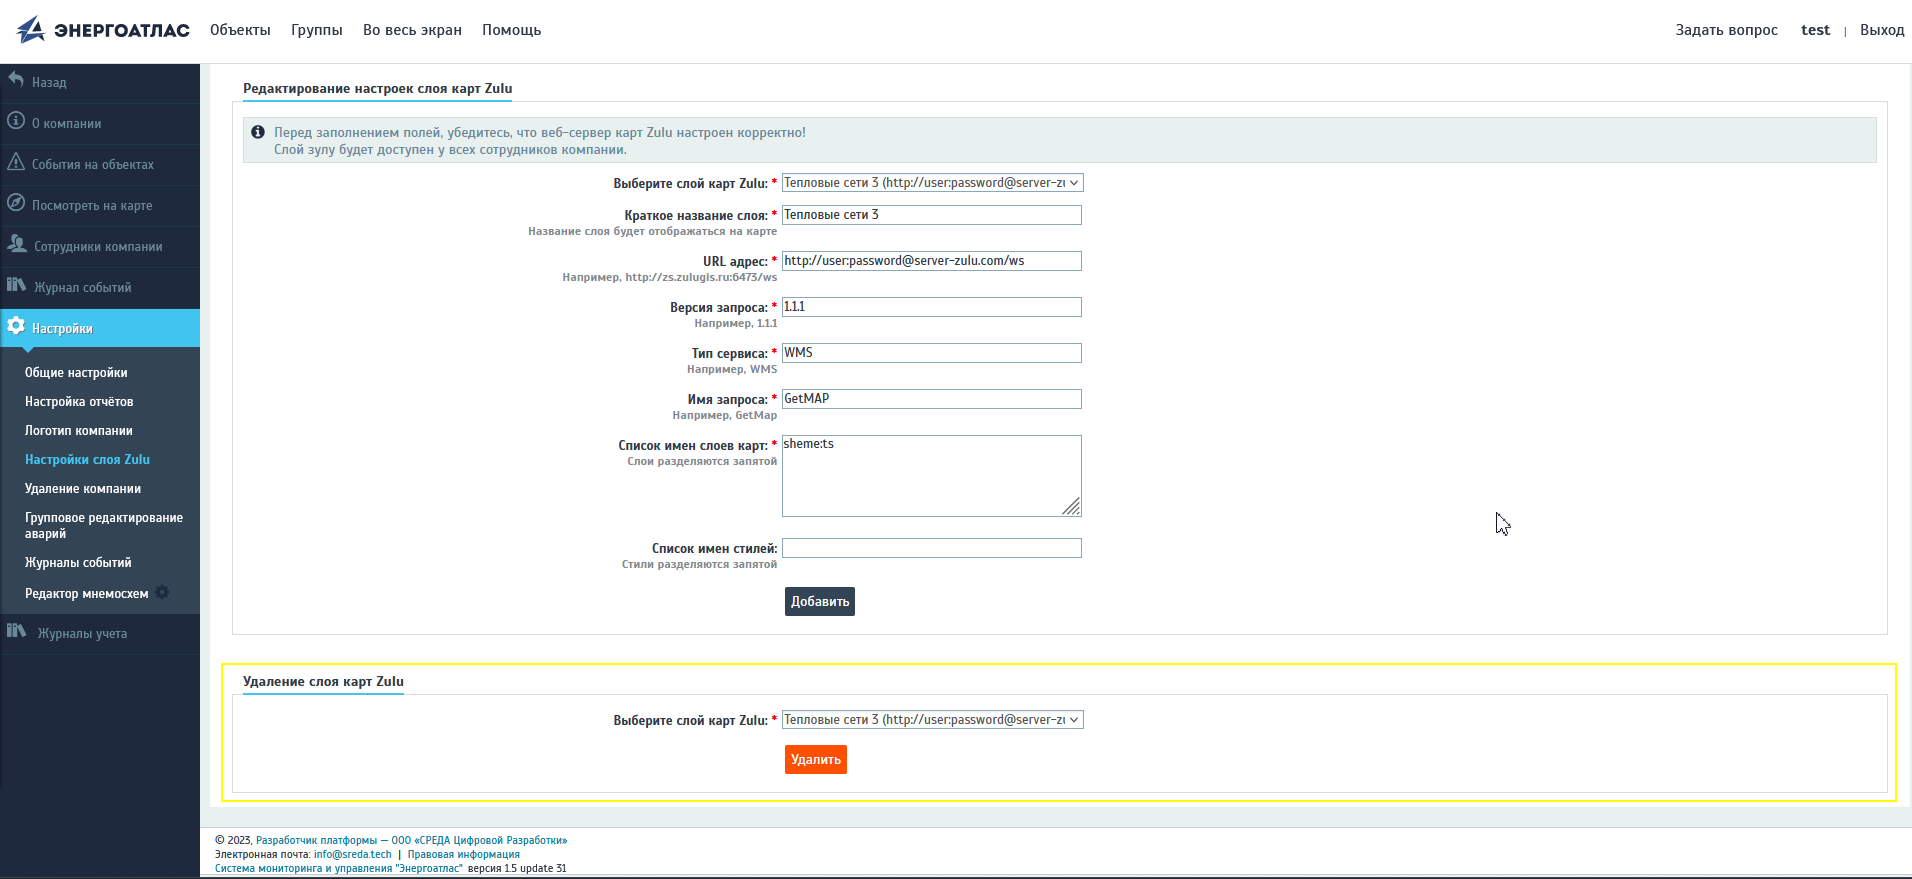Focus the Список имен стилей field

tap(931, 548)
